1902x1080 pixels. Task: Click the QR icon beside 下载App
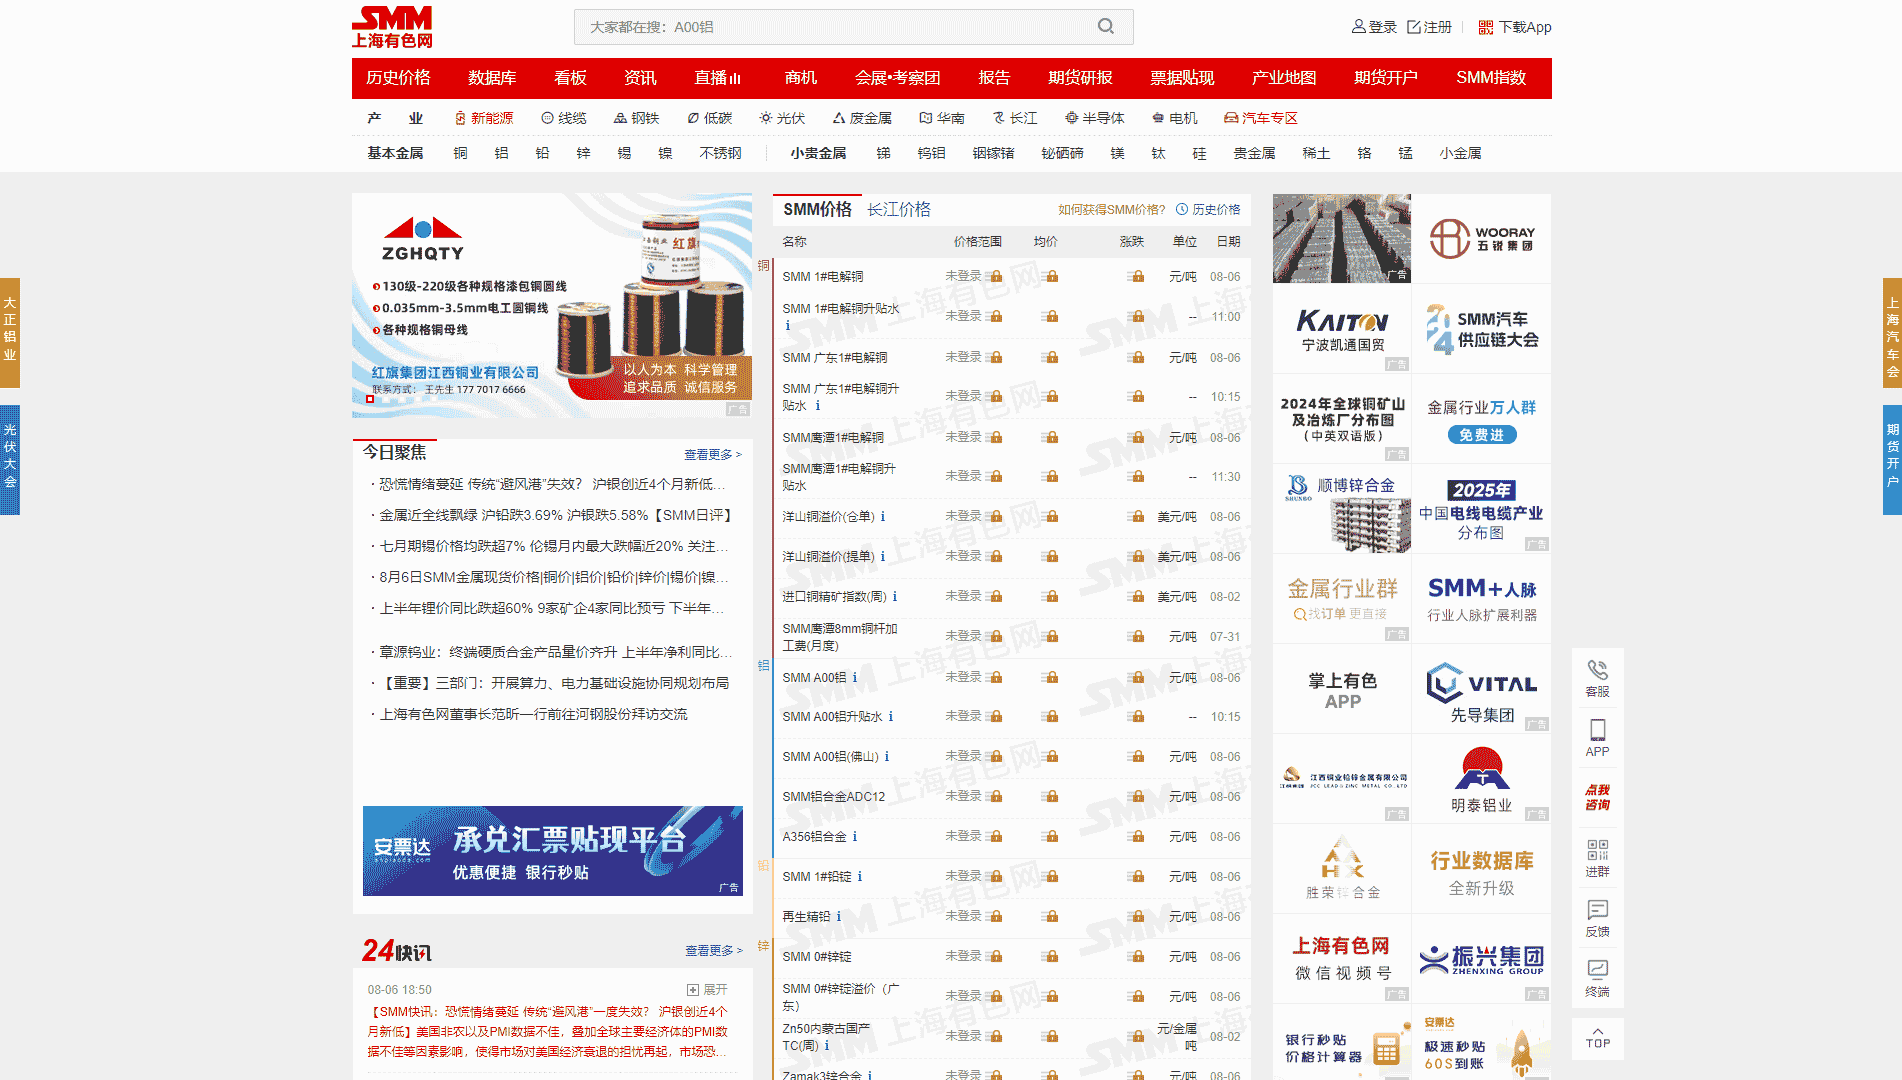[x=1486, y=27]
